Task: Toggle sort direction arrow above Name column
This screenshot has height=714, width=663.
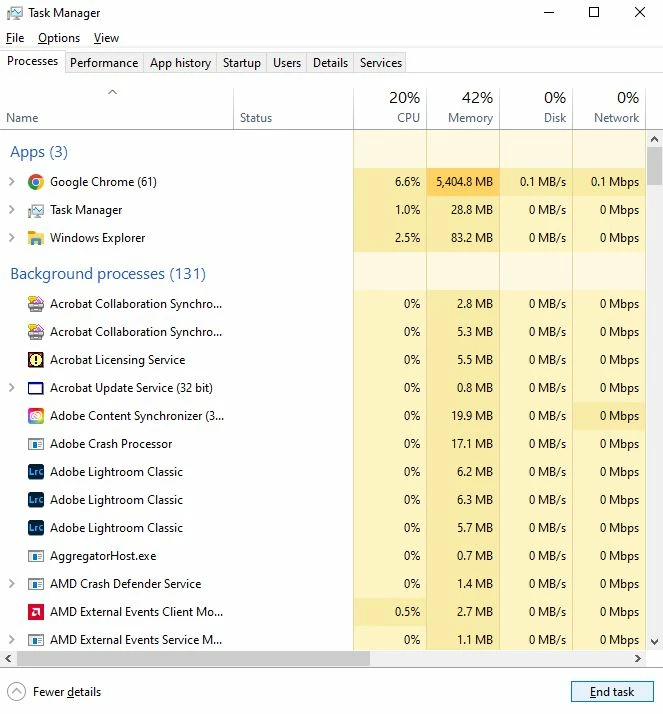Action: click(x=112, y=92)
